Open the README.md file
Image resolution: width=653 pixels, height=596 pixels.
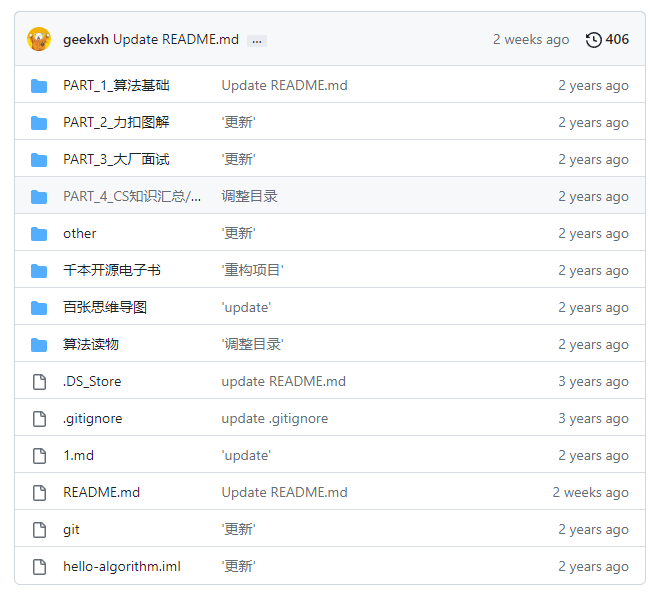pos(102,493)
